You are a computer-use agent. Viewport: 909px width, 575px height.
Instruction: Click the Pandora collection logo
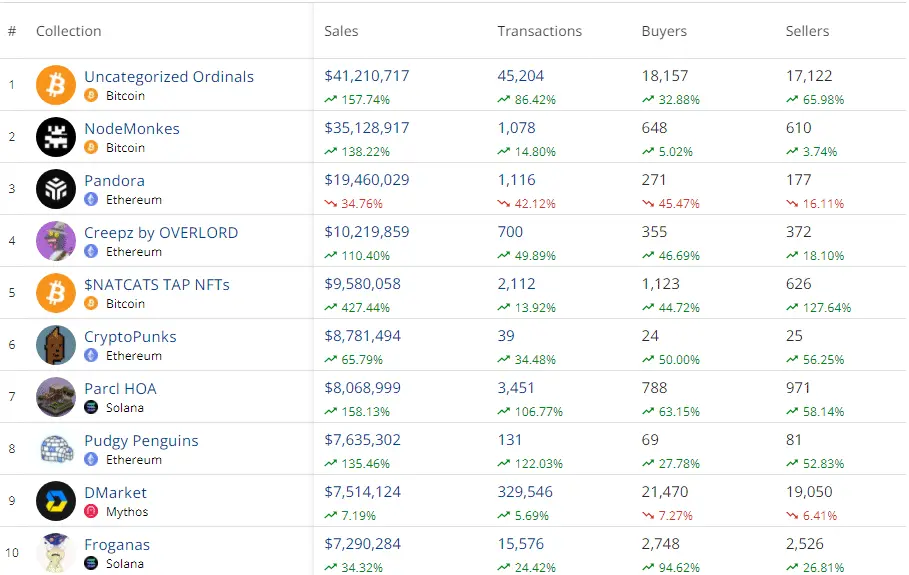56,189
